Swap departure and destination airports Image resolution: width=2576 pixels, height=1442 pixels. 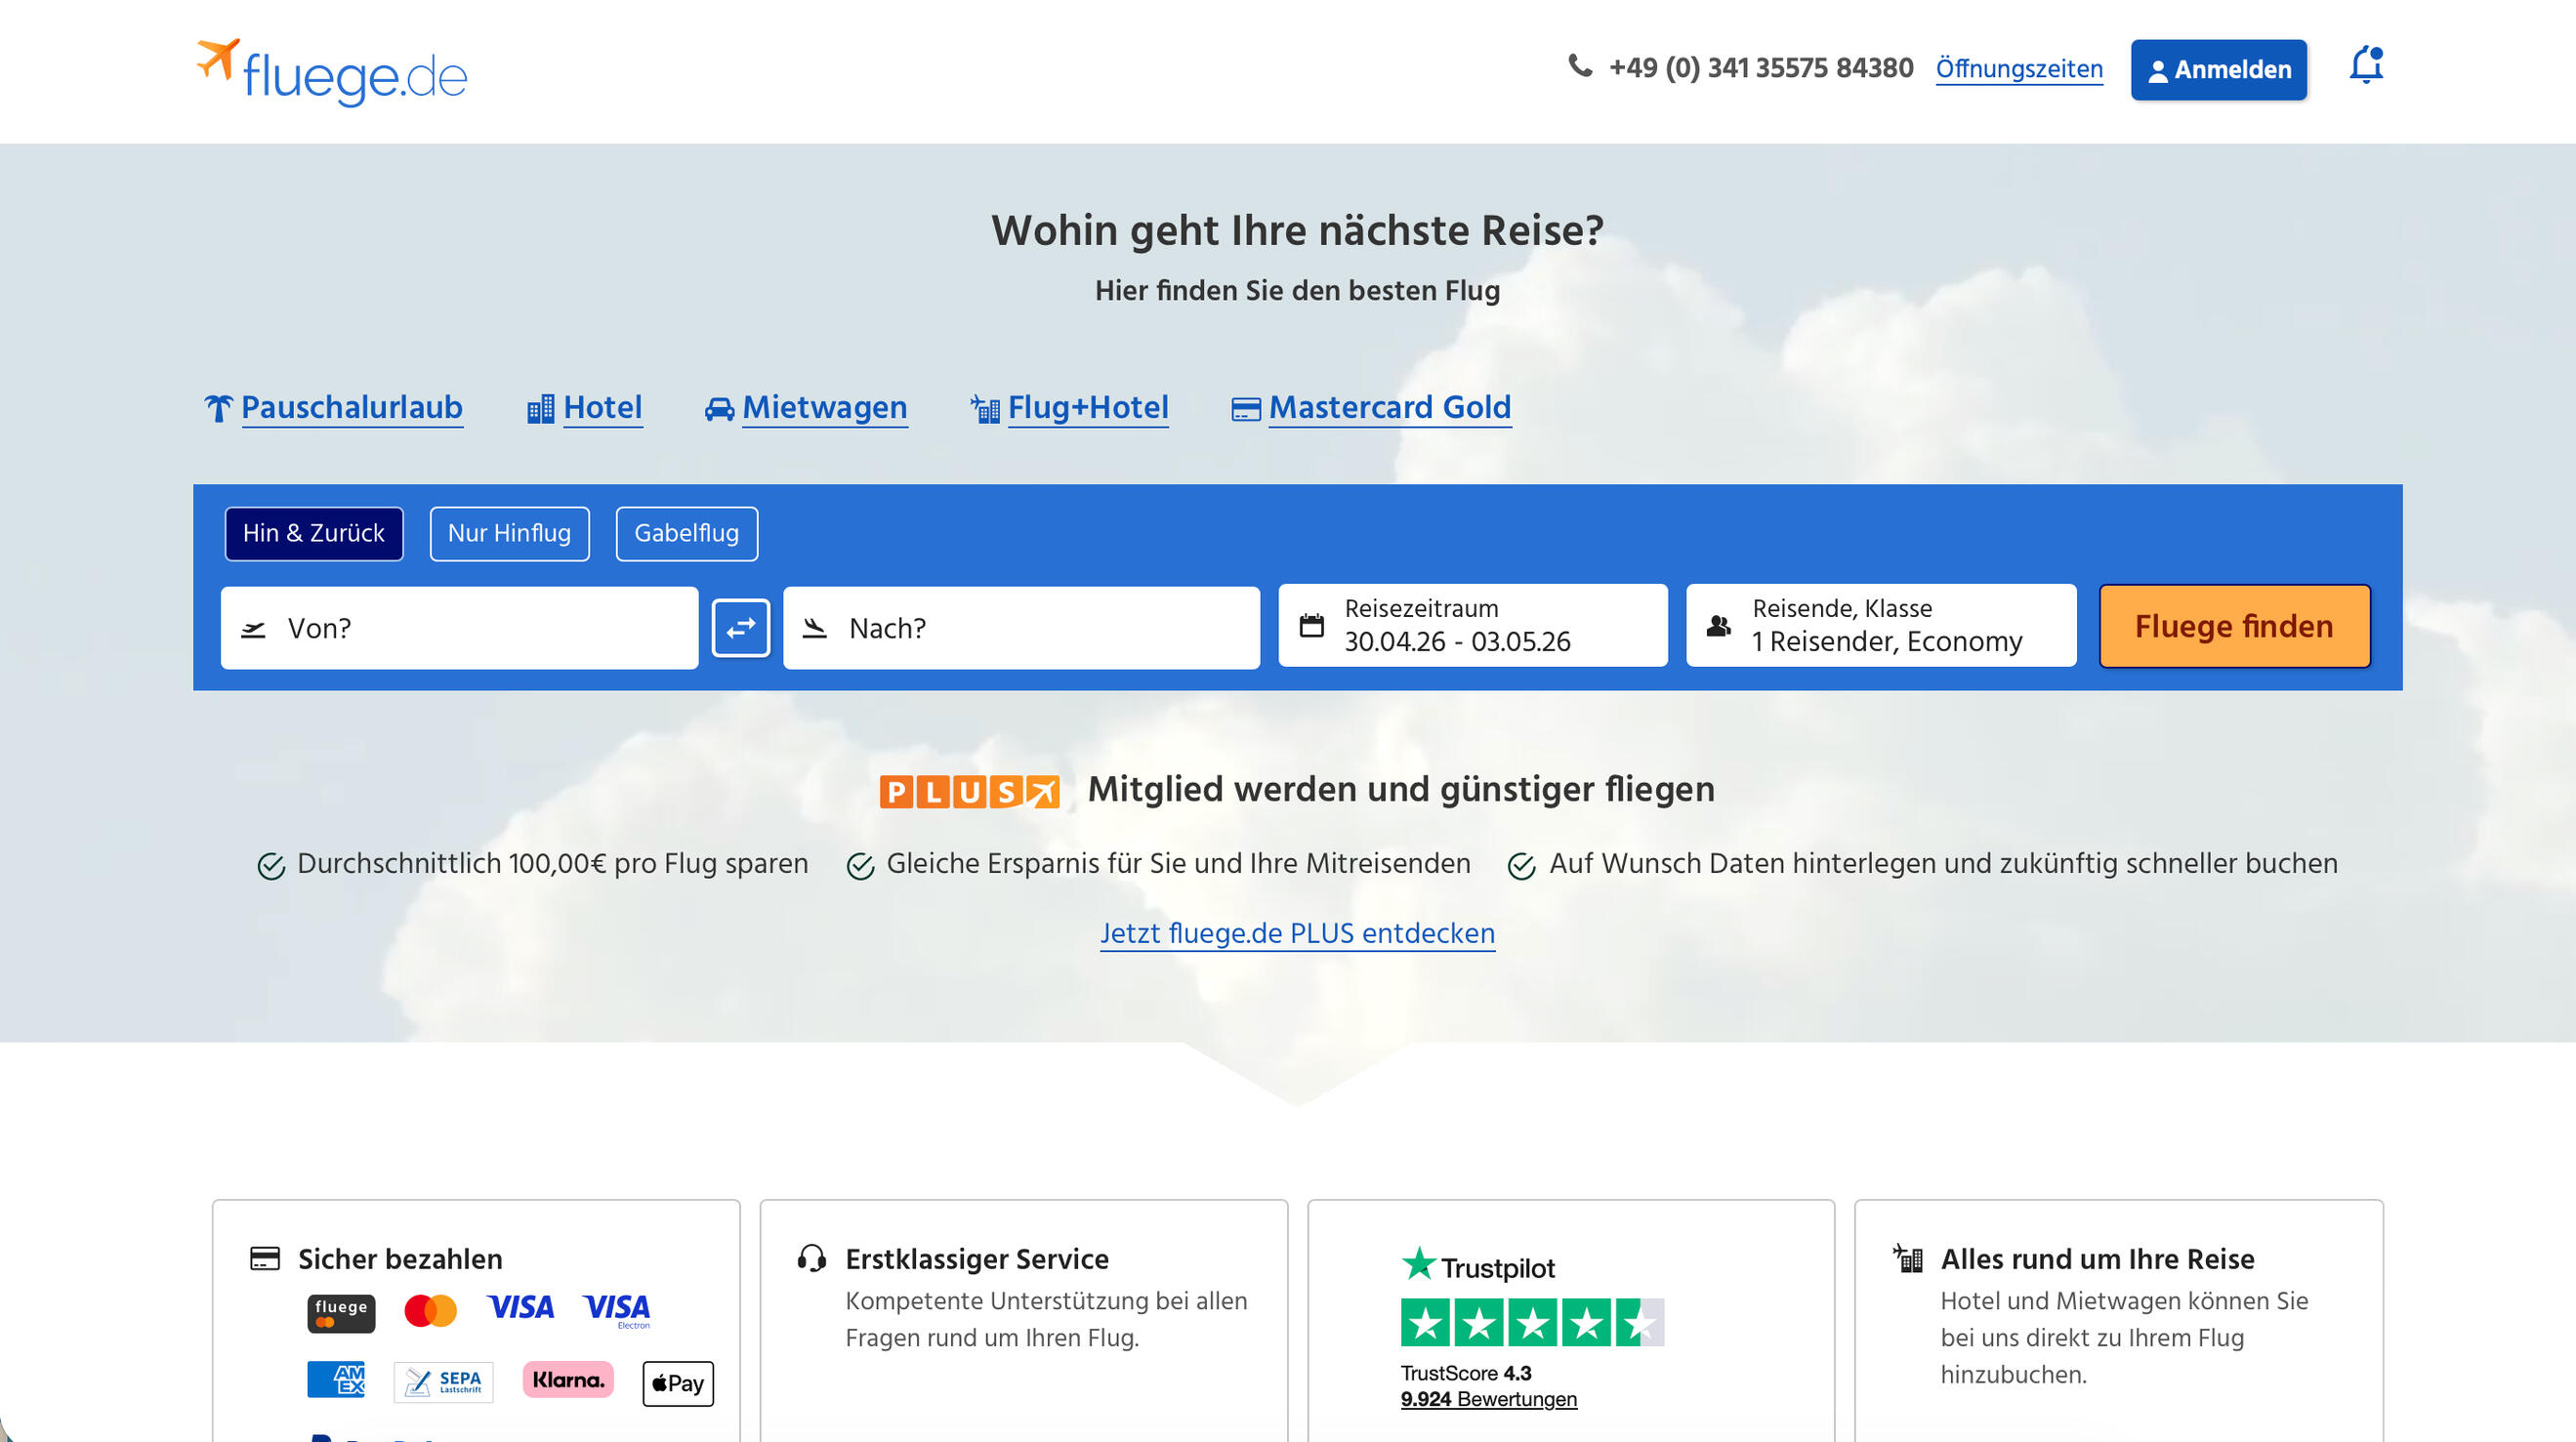pos(740,627)
